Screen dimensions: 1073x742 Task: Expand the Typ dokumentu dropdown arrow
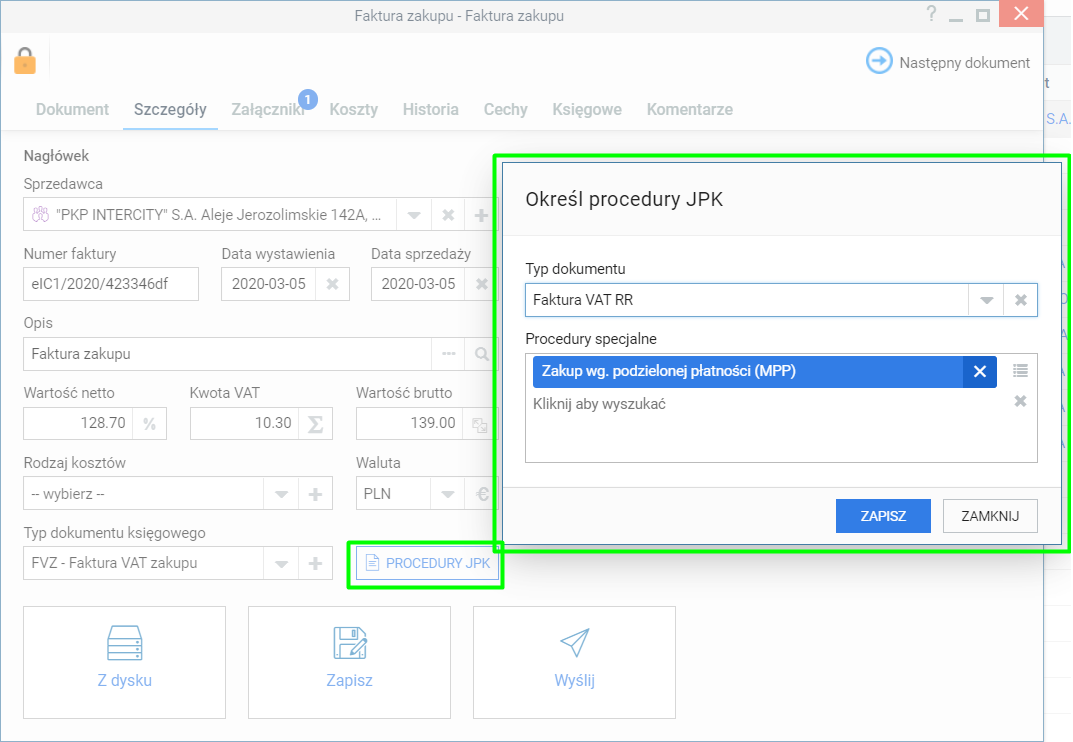point(986,300)
